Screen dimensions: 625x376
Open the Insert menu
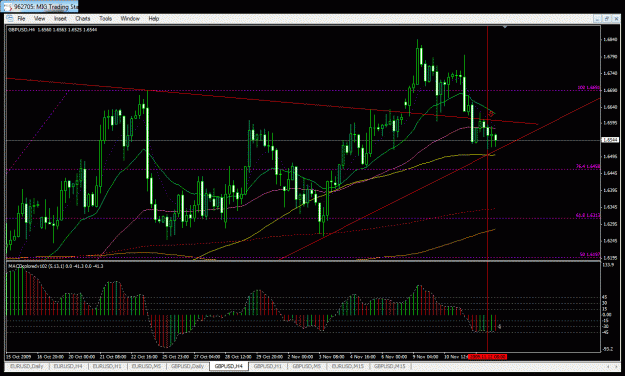pyautogui.click(x=60, y=18)
